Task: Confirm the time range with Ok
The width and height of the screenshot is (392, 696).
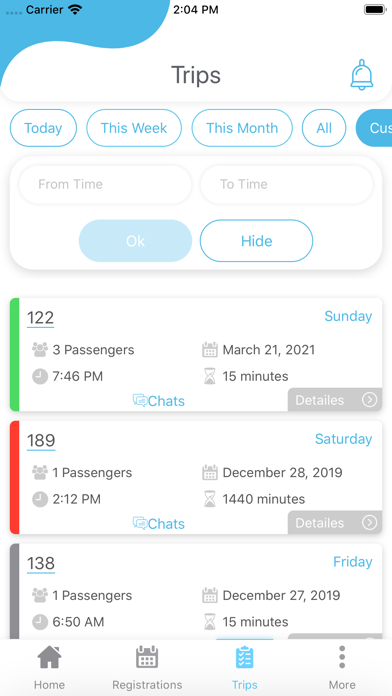Action: click(x=135, y=241)
